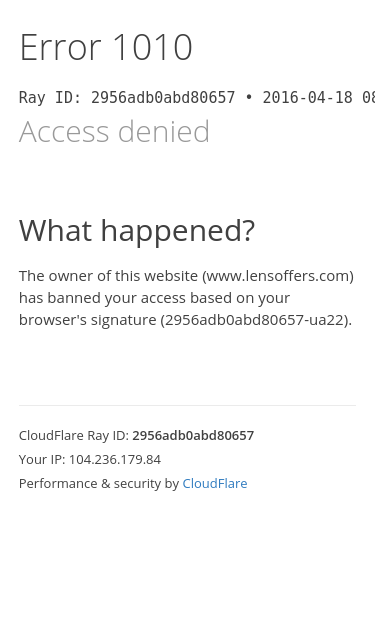Click the Access denied subheading
375x627 pixels.
(x=114, y=131)
